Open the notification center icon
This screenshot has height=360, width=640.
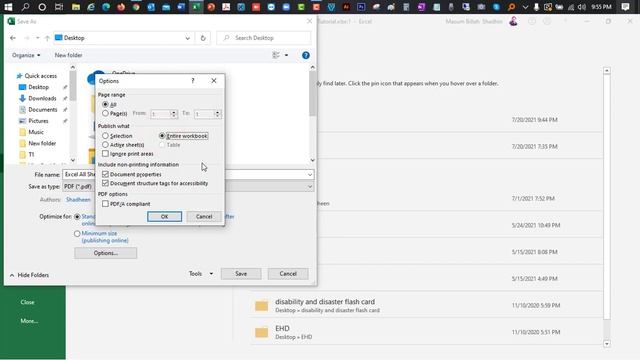pyautogui.click(x=625, y=7)
